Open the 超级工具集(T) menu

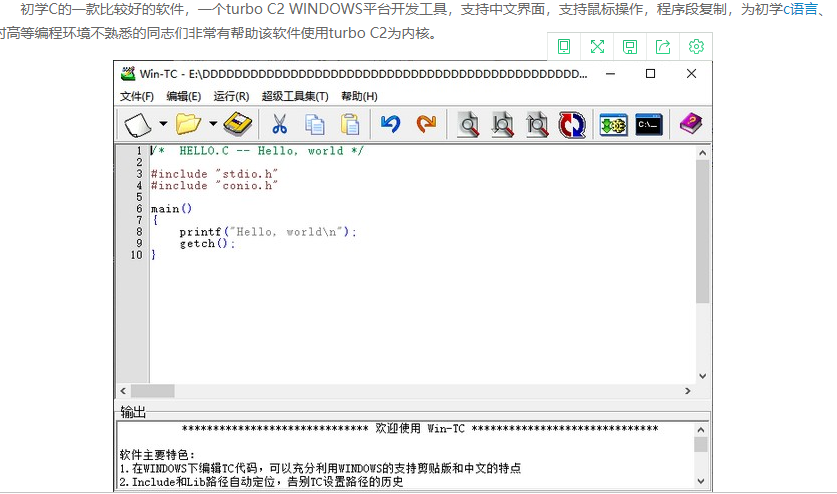coord(295,96)
